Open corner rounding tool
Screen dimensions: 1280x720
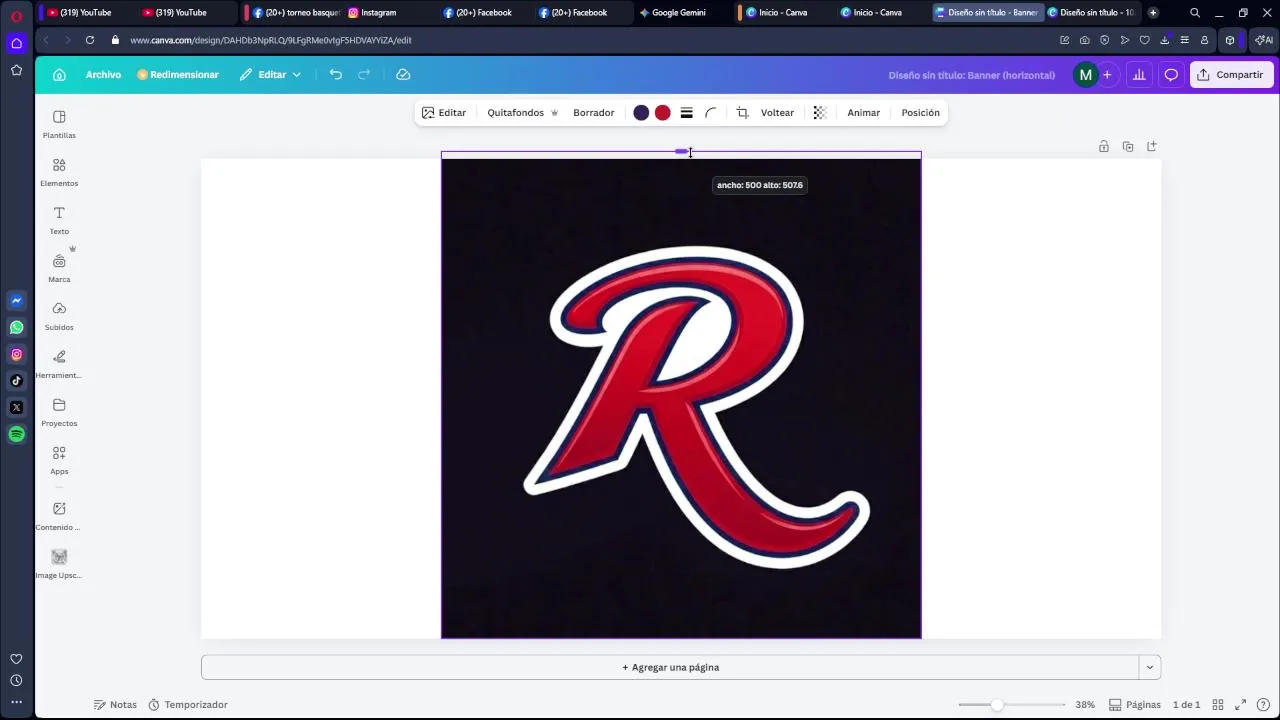[711, 113]
